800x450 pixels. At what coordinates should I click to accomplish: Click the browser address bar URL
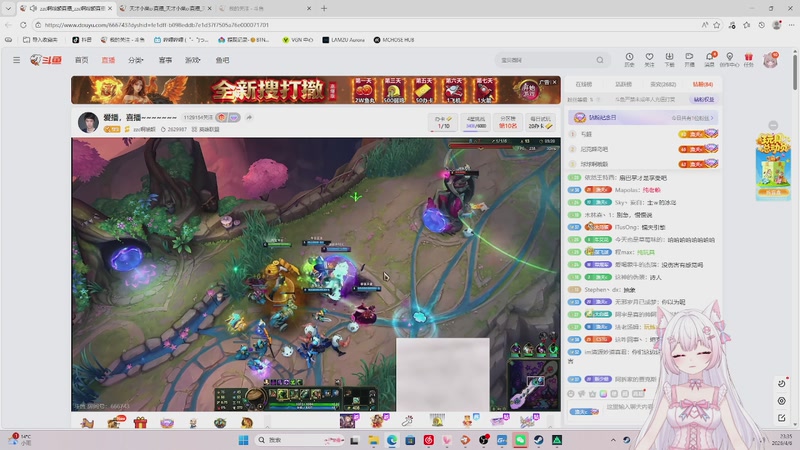pyautogui.click(x=156, y=24)
